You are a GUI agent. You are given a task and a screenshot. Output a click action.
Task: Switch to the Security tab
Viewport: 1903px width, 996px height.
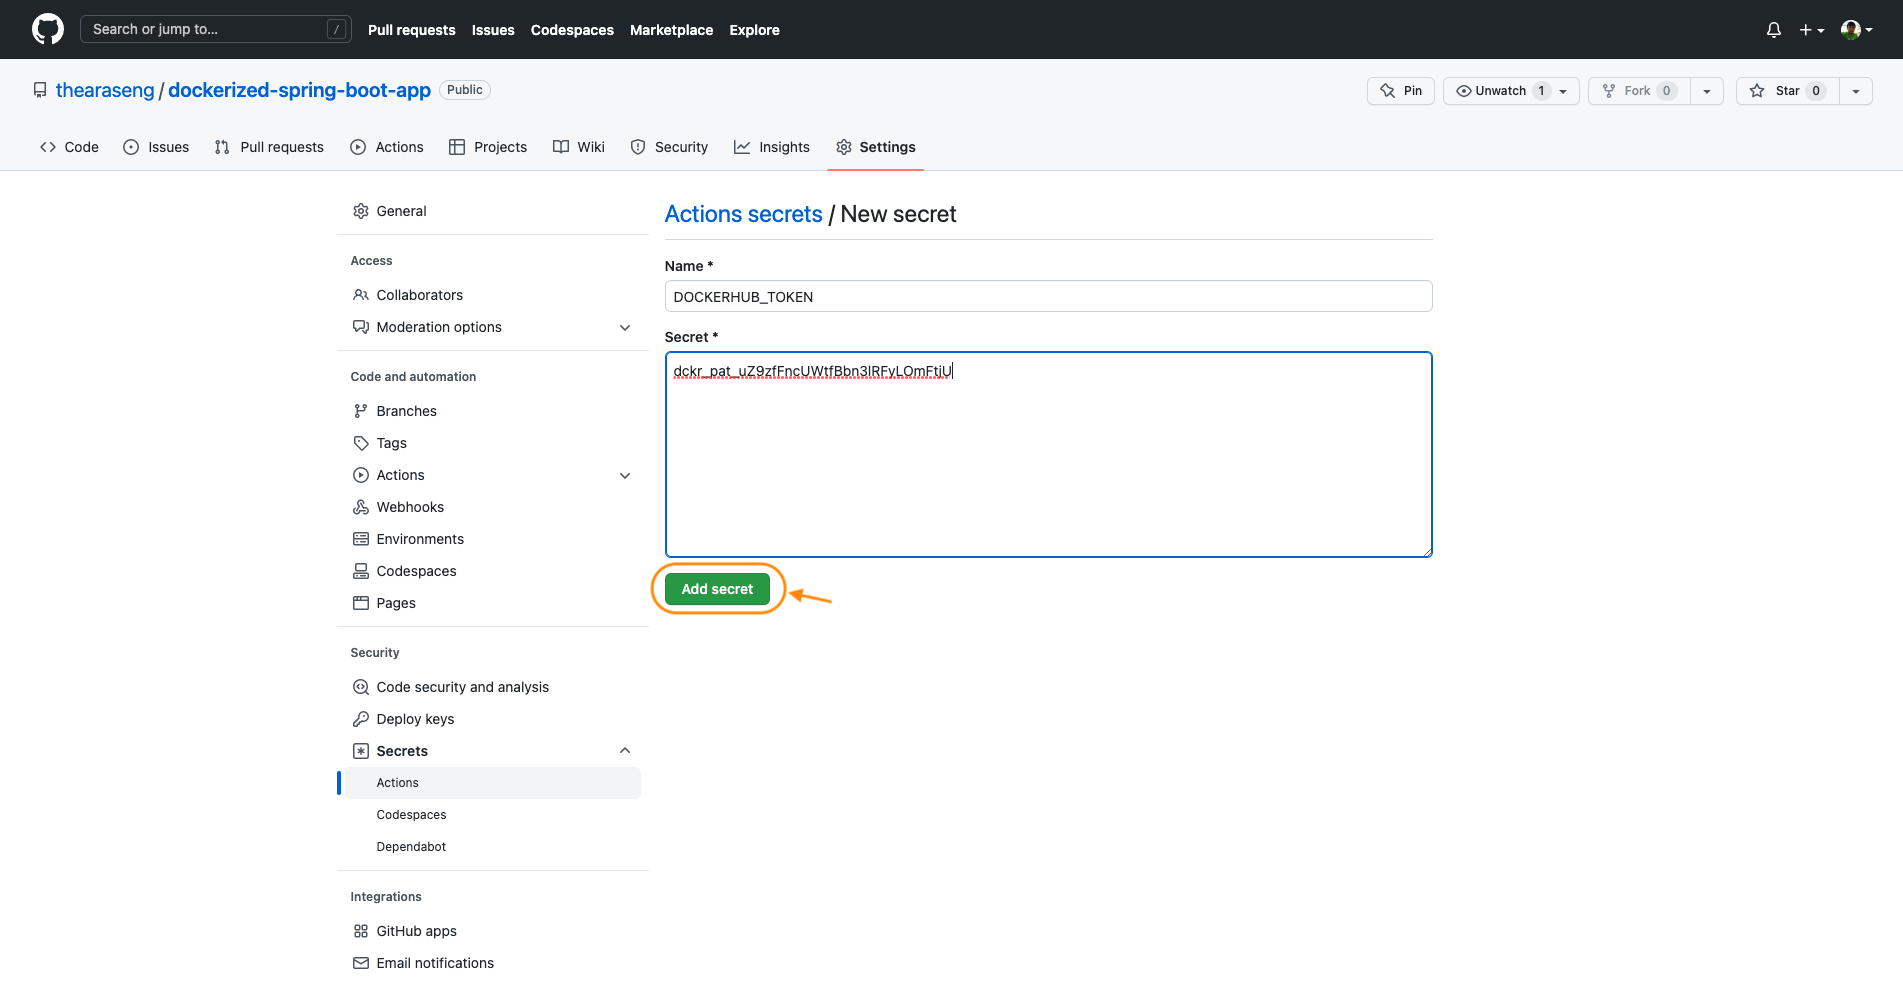(669, 147)
